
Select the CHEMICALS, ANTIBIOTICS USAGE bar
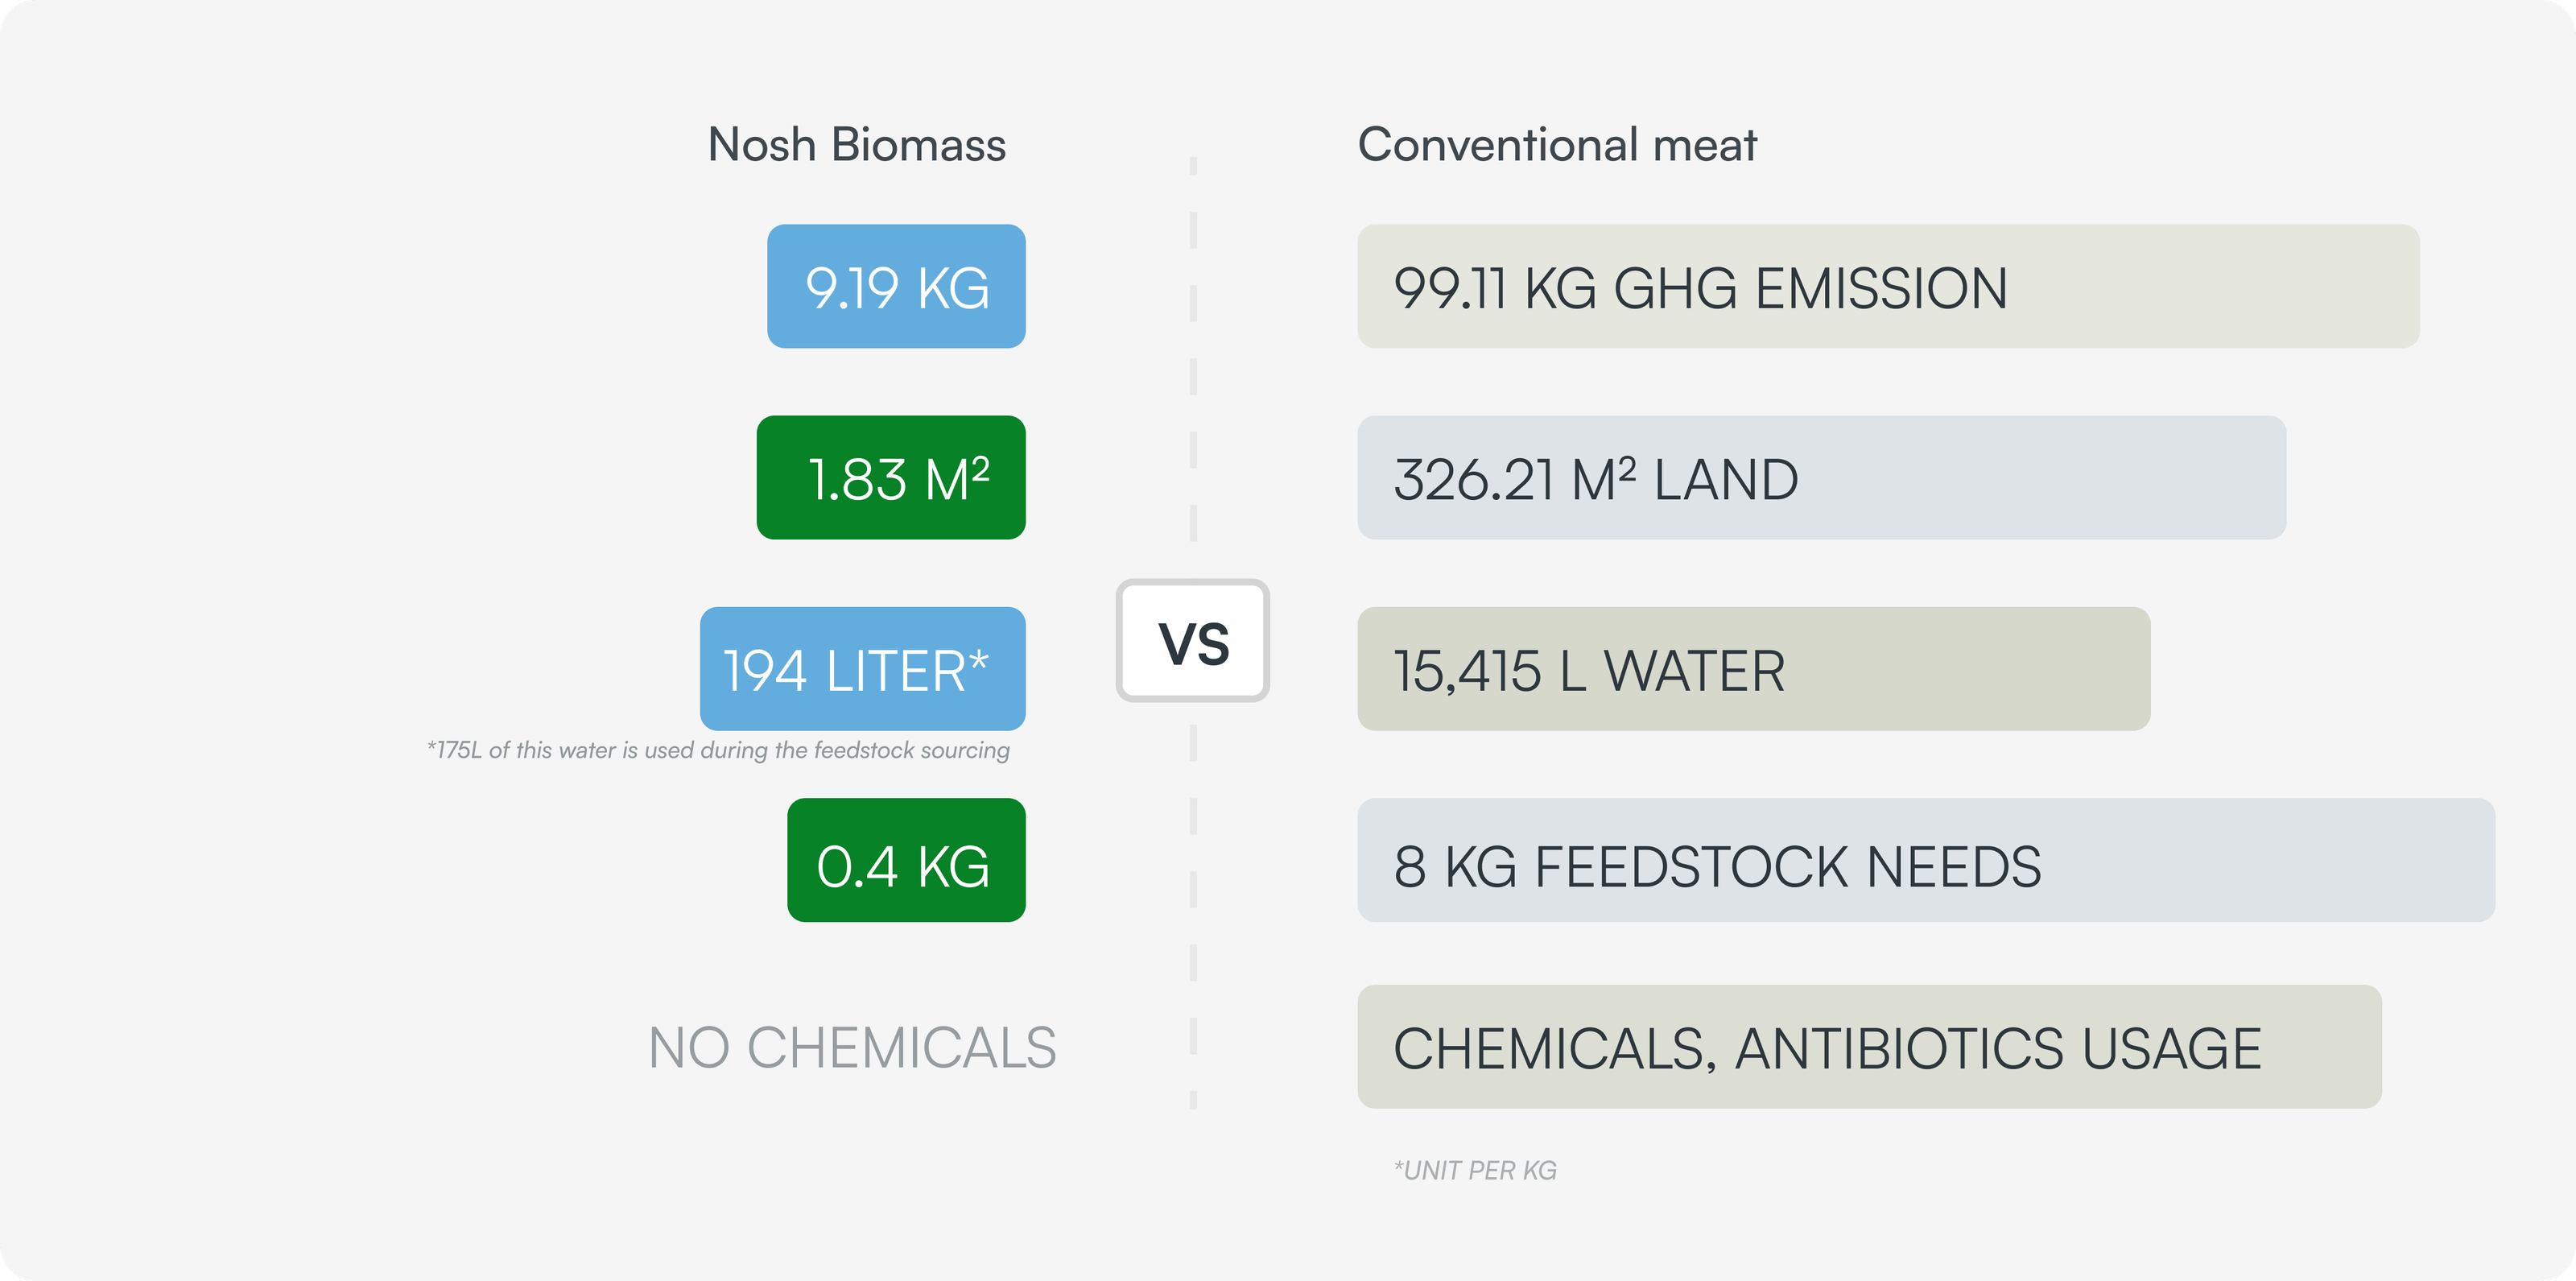1869,1047
